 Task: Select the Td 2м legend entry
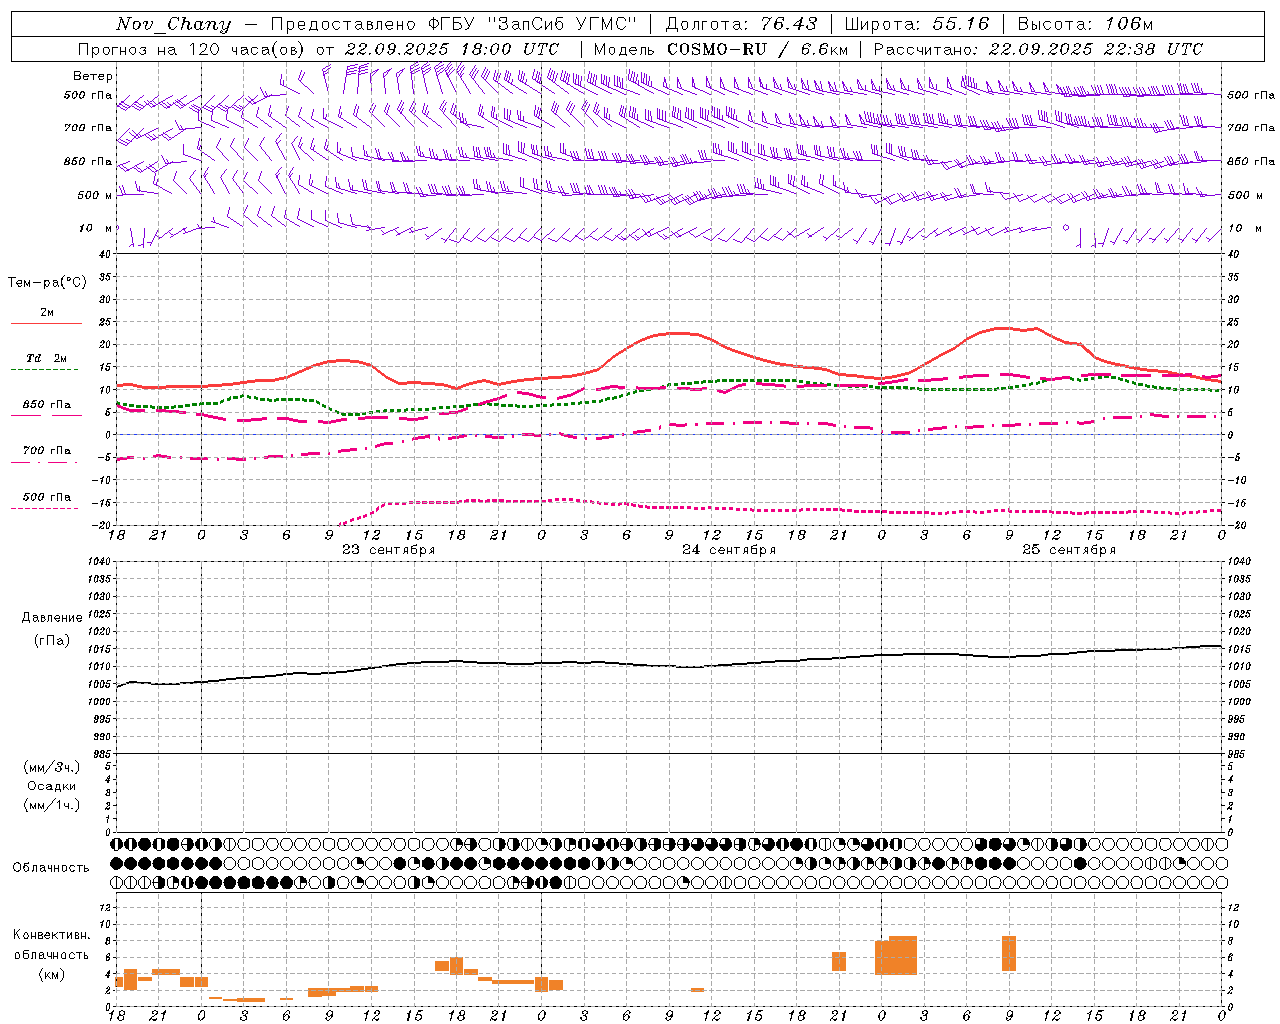tap(46, 358)
